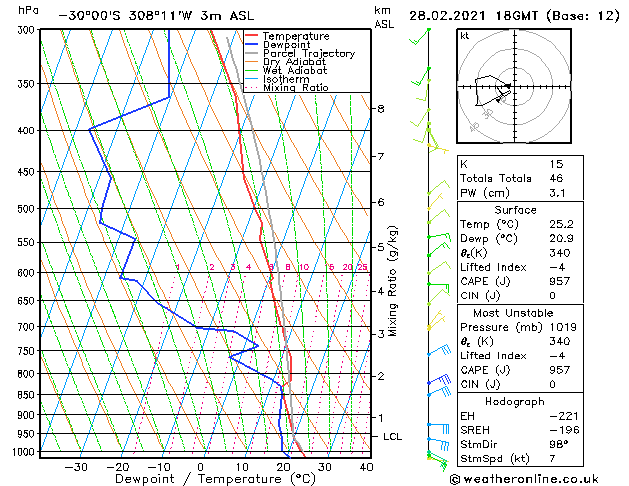Click the K index value 15
Image resolution: width=629 pixels, height=486 pixels.
(x=556, y=164)
